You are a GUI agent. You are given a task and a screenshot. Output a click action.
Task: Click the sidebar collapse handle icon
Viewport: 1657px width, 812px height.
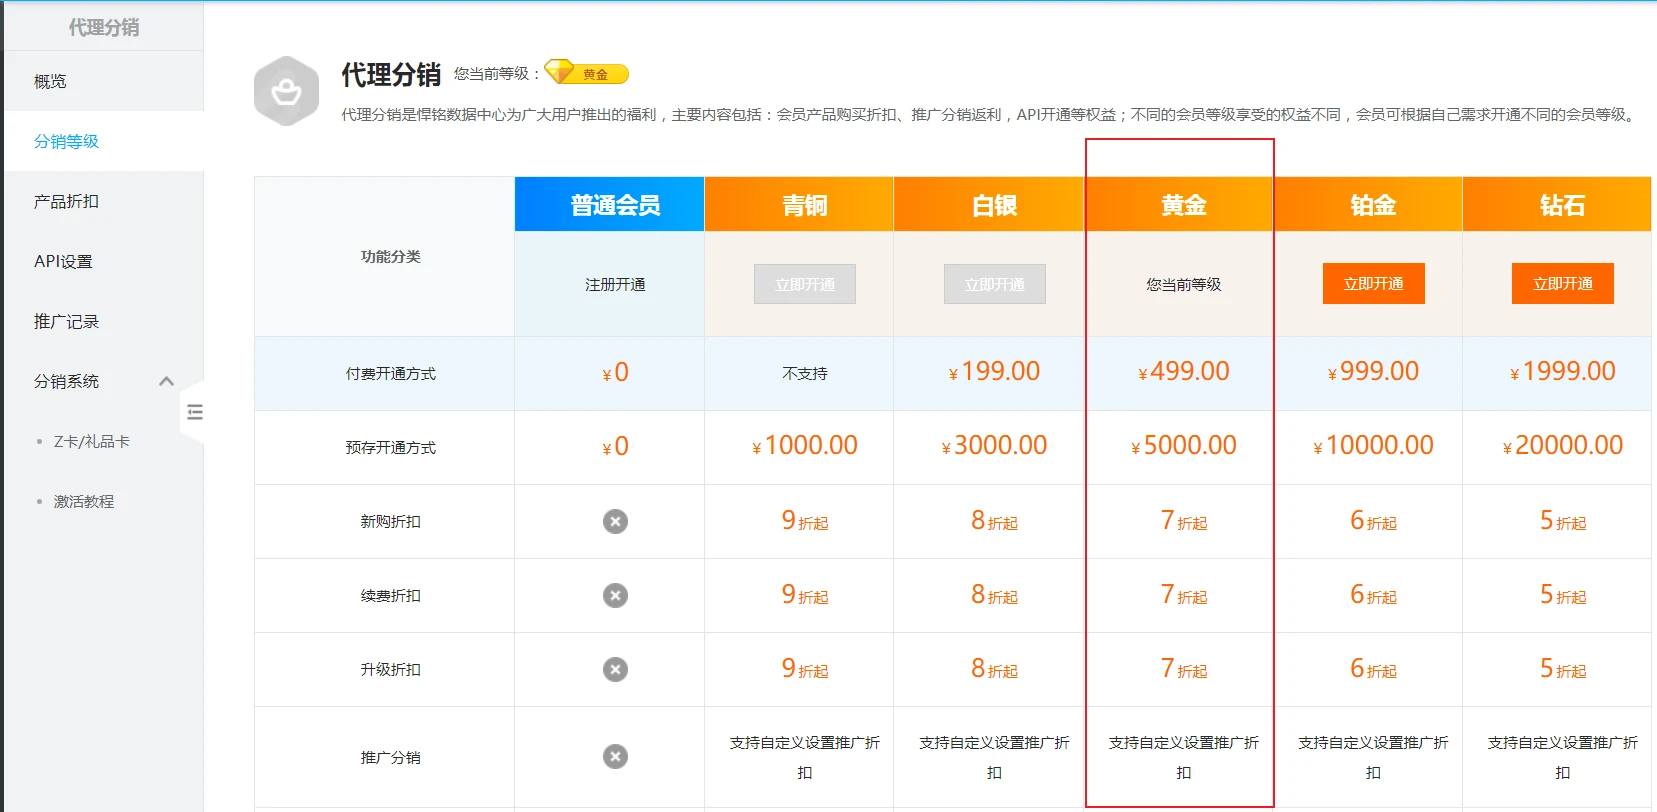click(195, 412)
